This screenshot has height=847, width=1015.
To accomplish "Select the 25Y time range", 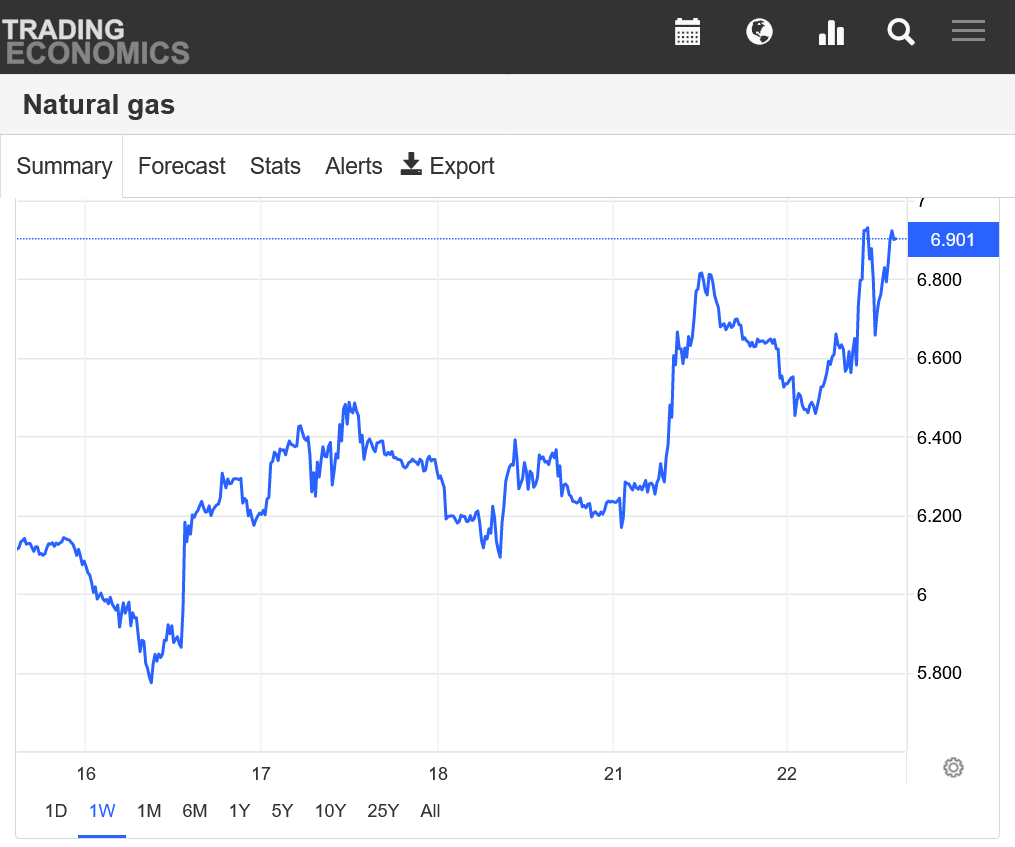I will (x=383, y=811).
